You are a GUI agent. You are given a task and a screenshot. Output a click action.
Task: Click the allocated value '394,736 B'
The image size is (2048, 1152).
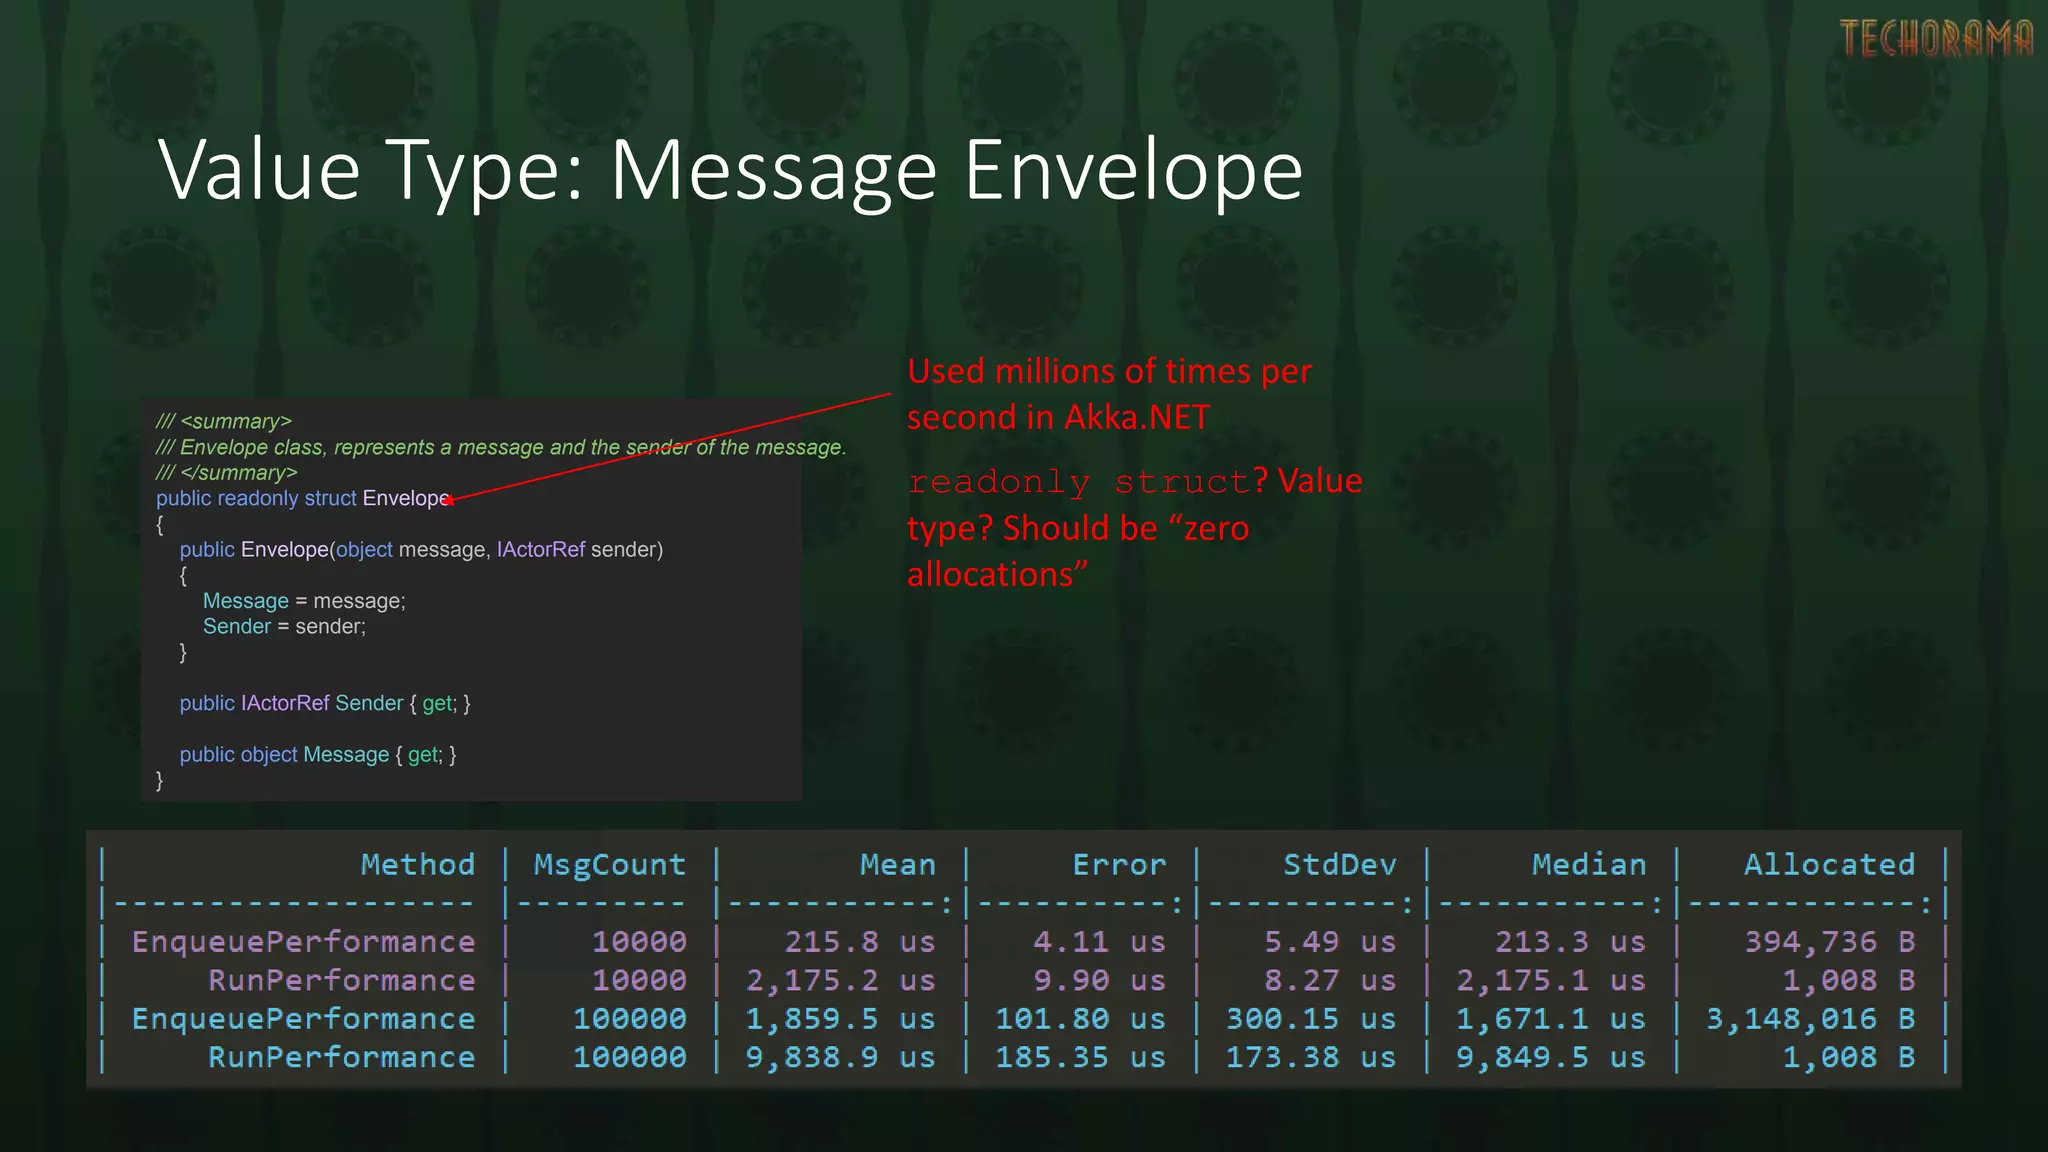coord(1830,941)
